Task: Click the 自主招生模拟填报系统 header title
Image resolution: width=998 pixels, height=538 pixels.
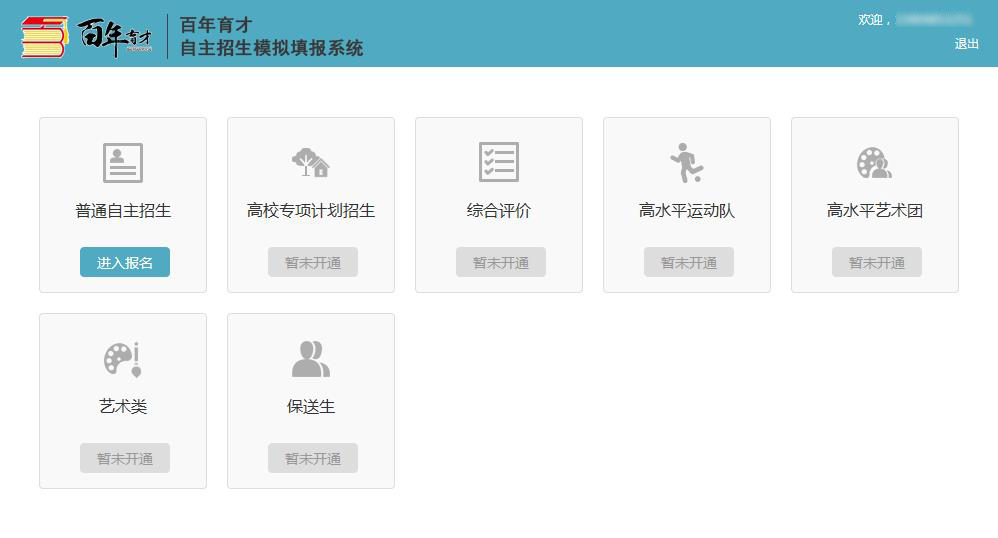Action: click(271, 48)
